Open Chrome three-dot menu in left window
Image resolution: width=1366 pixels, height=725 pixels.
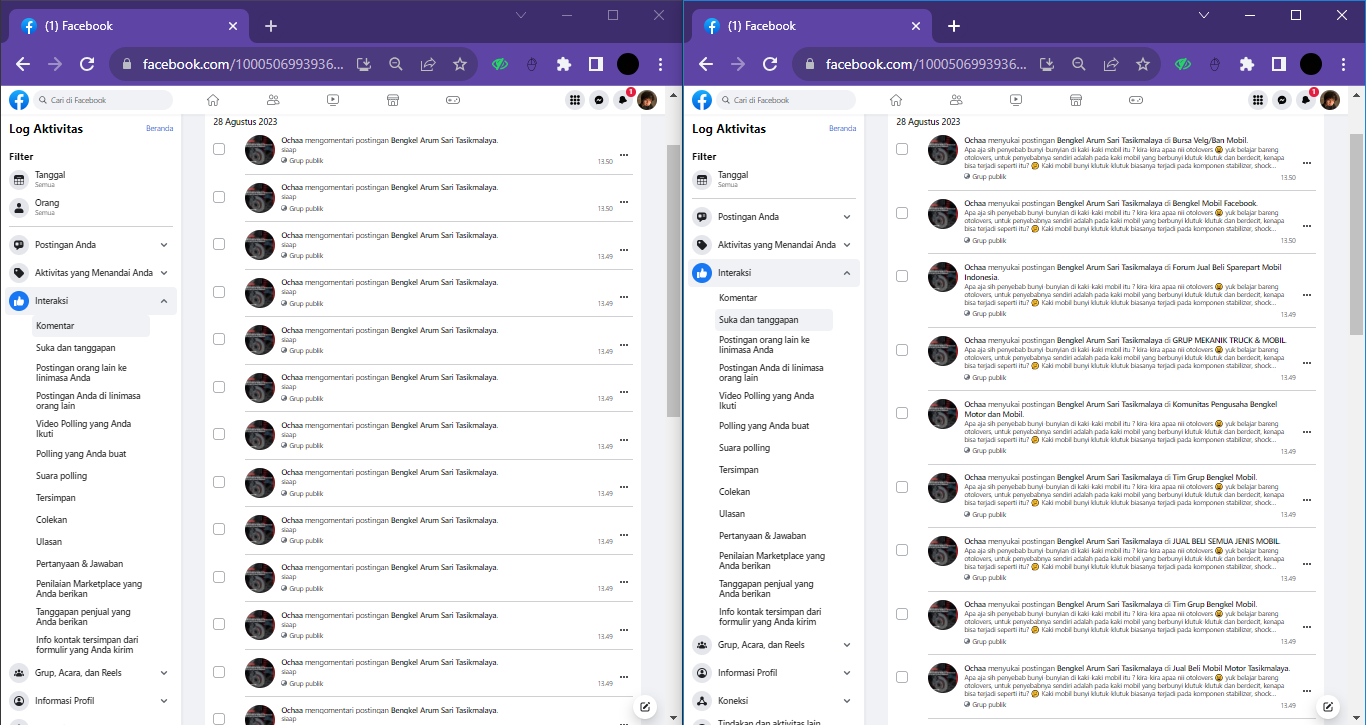pos(661,64)
